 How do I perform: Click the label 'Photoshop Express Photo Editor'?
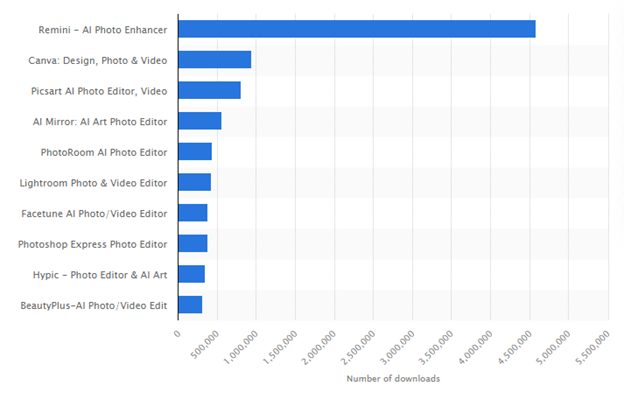point(93,244)
